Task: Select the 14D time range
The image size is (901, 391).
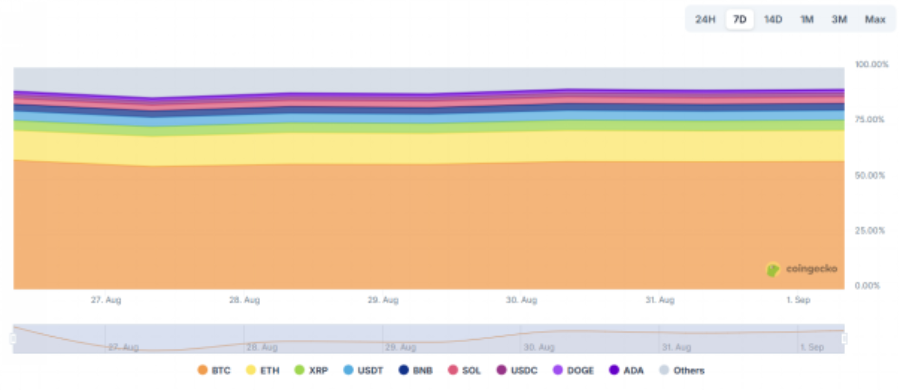Action: [x=773, y=19]
